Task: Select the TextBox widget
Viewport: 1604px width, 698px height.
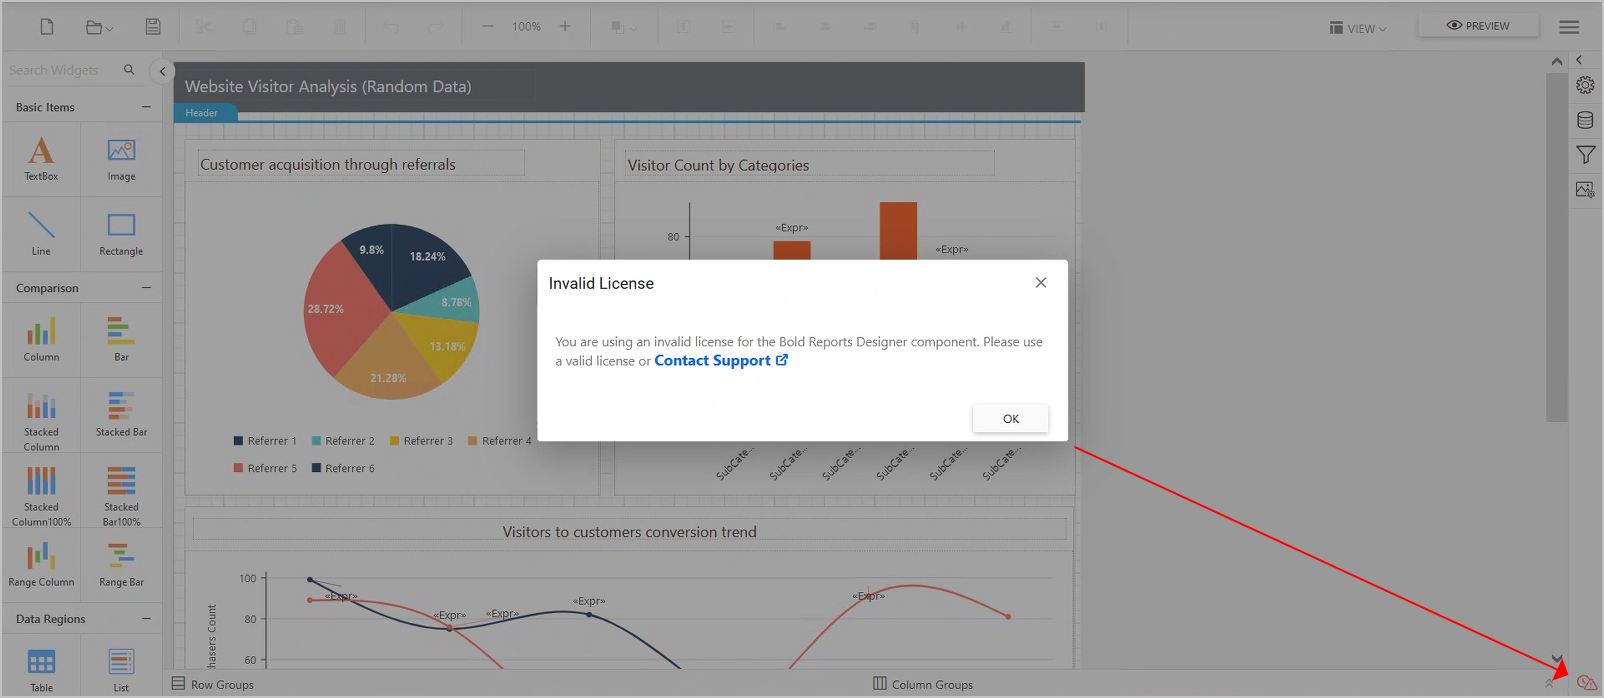Action: [x=41, y=158]
